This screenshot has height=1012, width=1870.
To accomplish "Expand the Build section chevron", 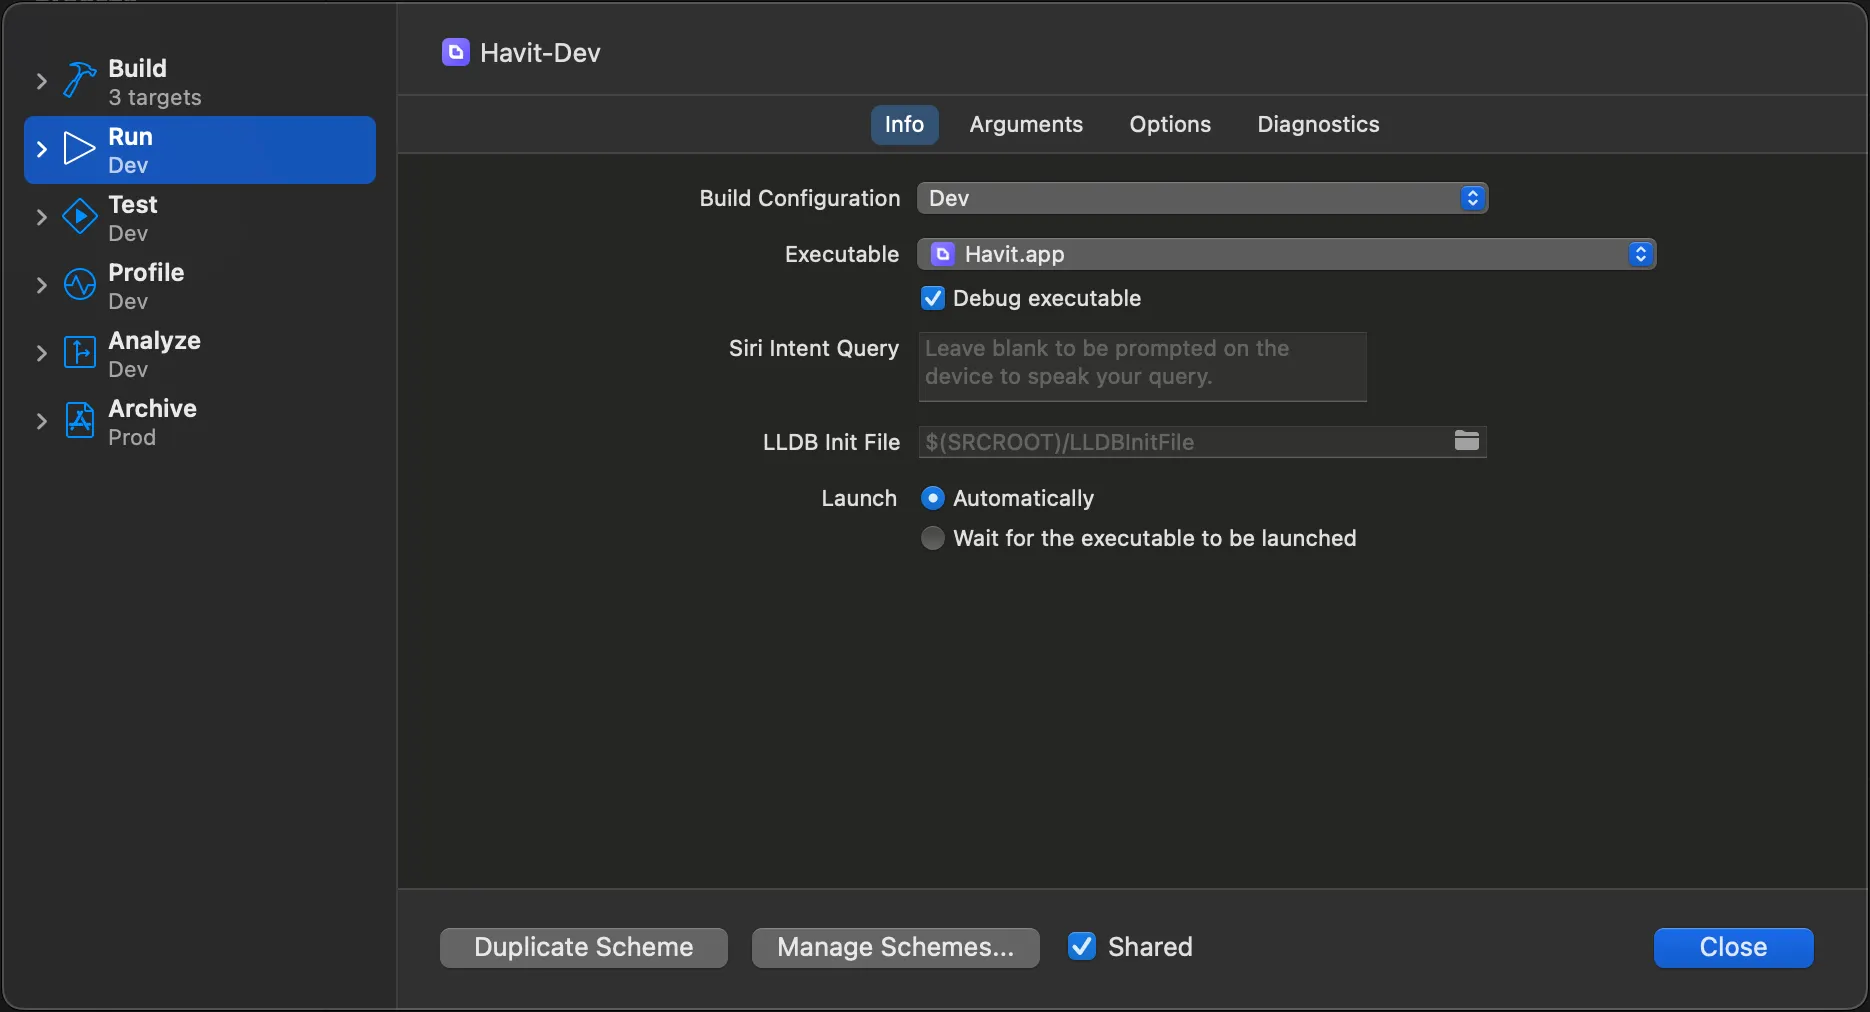I will click(41, 81).
